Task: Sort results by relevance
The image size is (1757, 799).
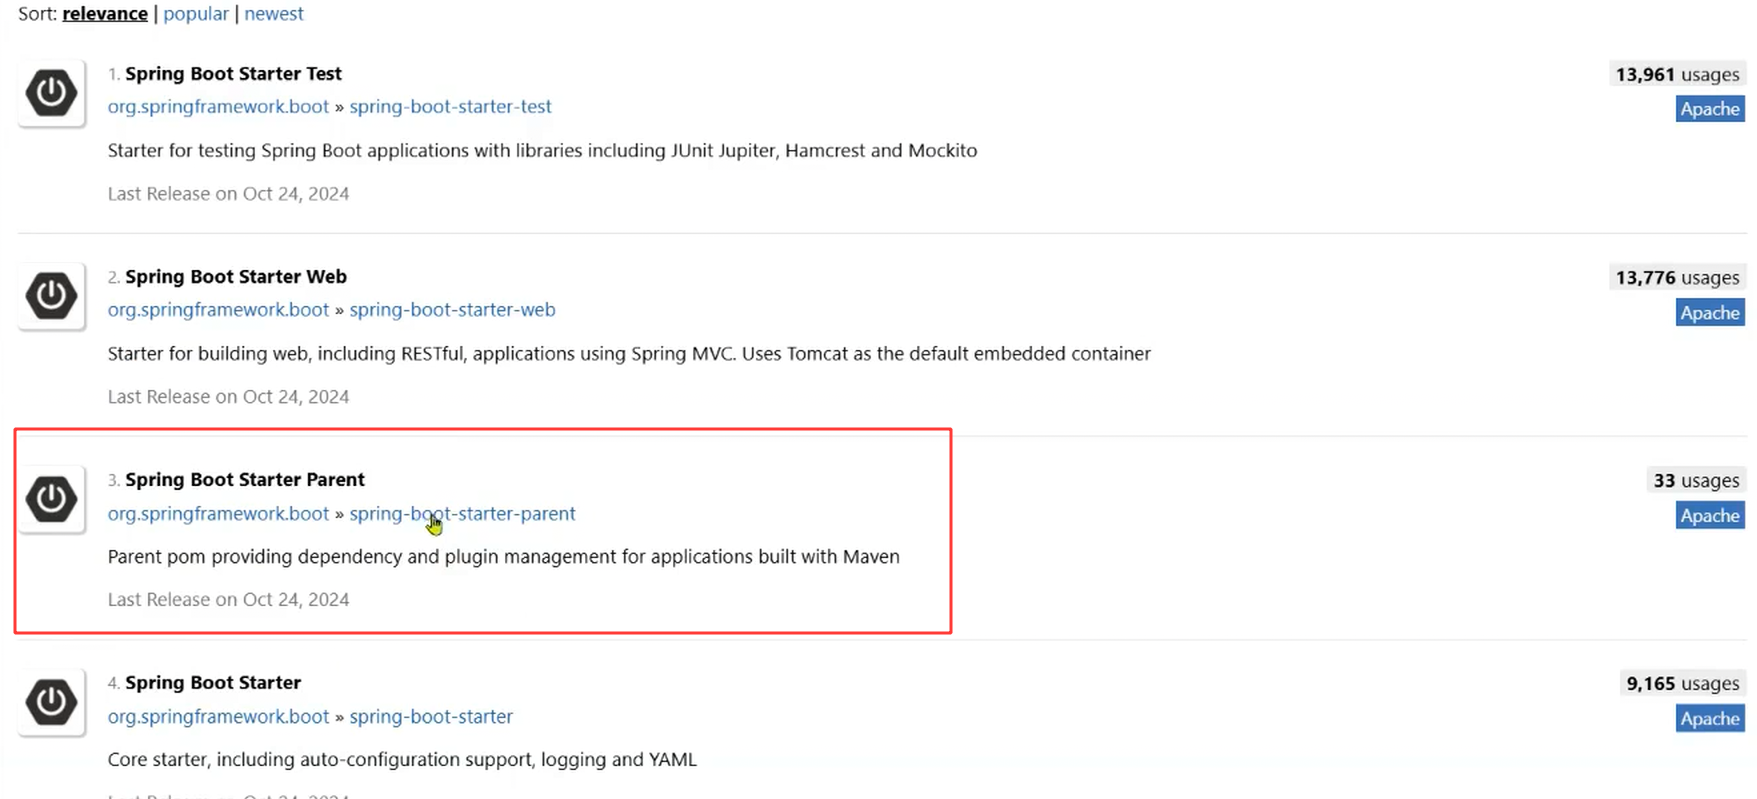Action: pyautogui.click(x=105, y=14)
